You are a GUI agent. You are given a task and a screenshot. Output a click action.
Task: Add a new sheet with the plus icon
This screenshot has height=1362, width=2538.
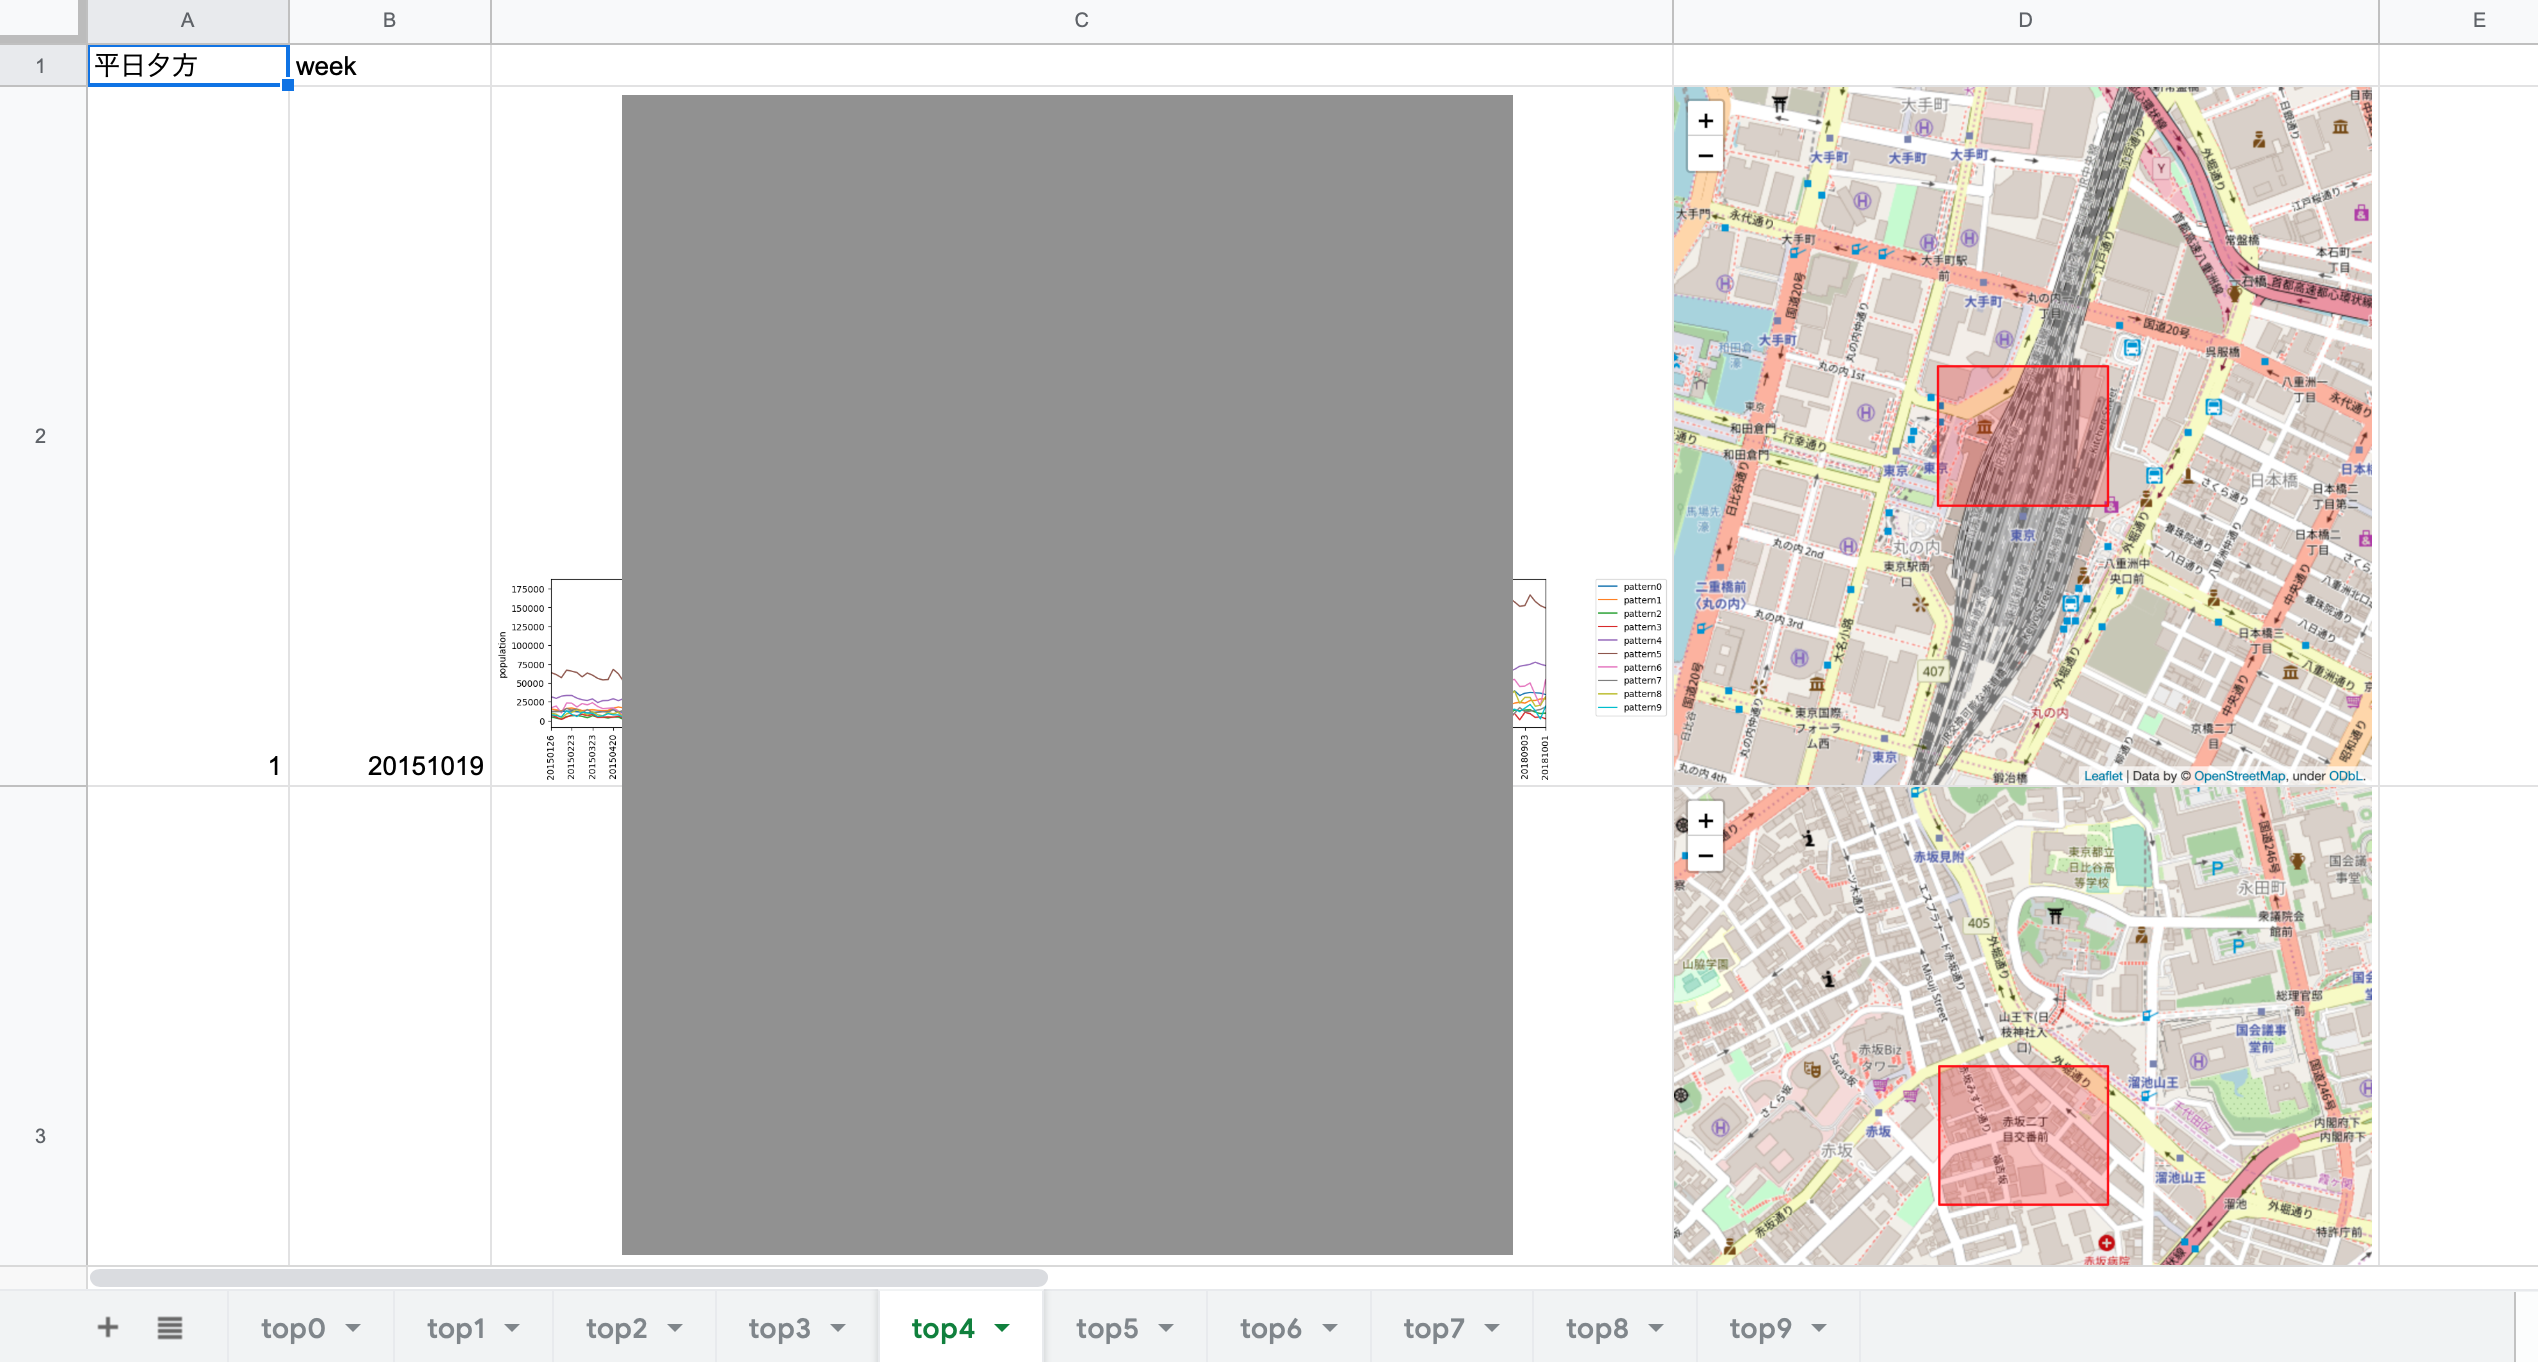[107, 1327]
